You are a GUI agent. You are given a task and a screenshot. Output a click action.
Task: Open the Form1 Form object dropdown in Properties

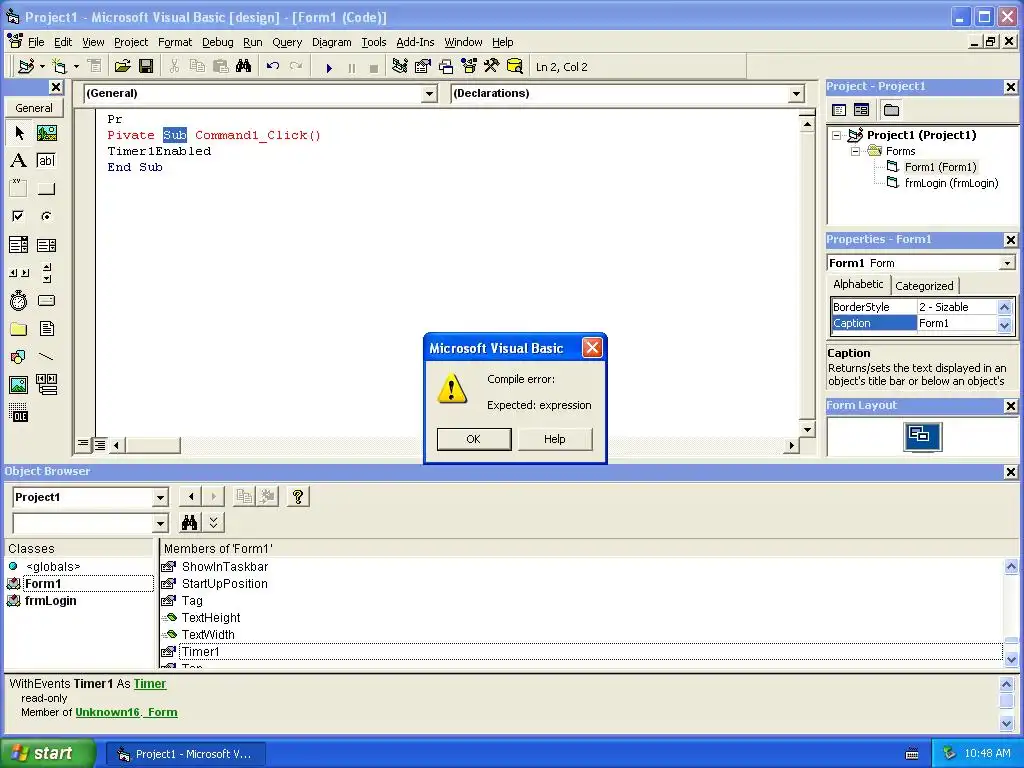(x=1008, y=263)
